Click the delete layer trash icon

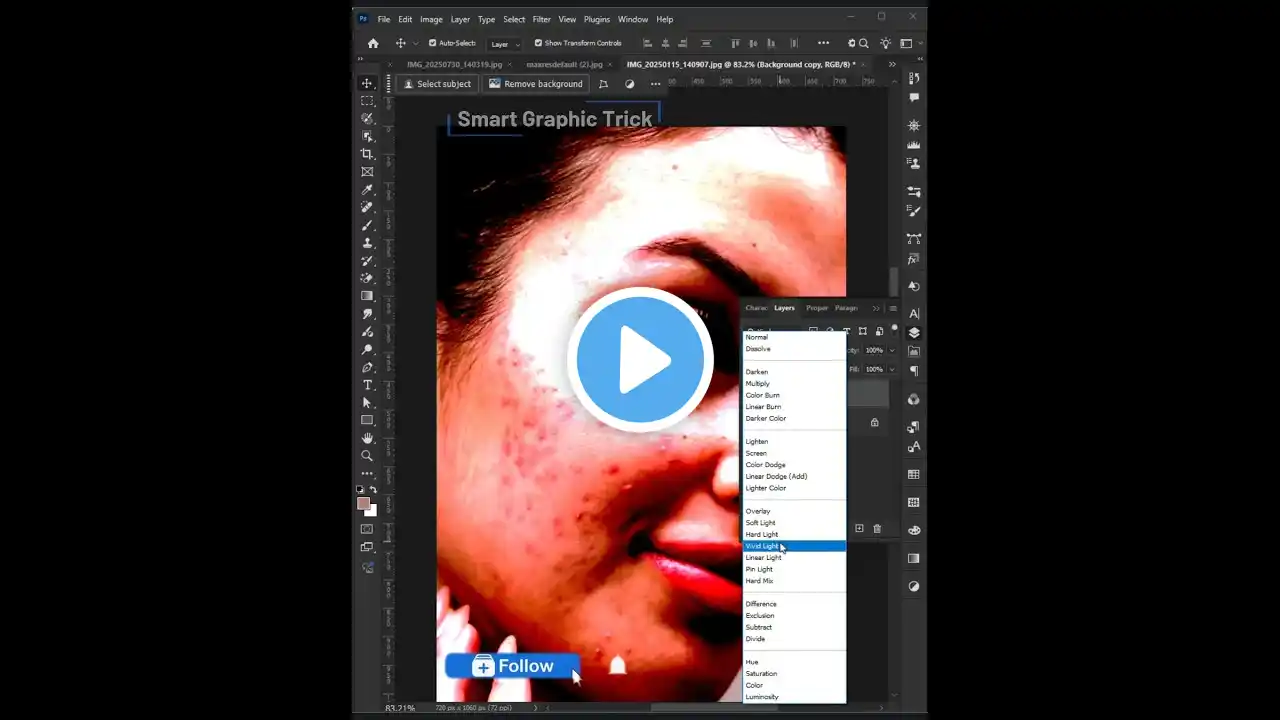click(x=877, y=528)
